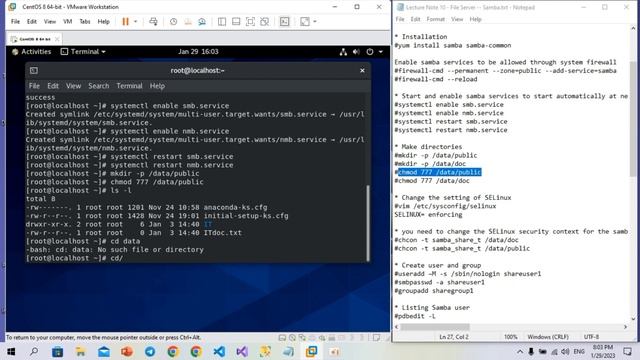This screenshot has width=640, height=360.
Task: Switch to VMware Workstation taskbar icon
Action: (311, 351)
